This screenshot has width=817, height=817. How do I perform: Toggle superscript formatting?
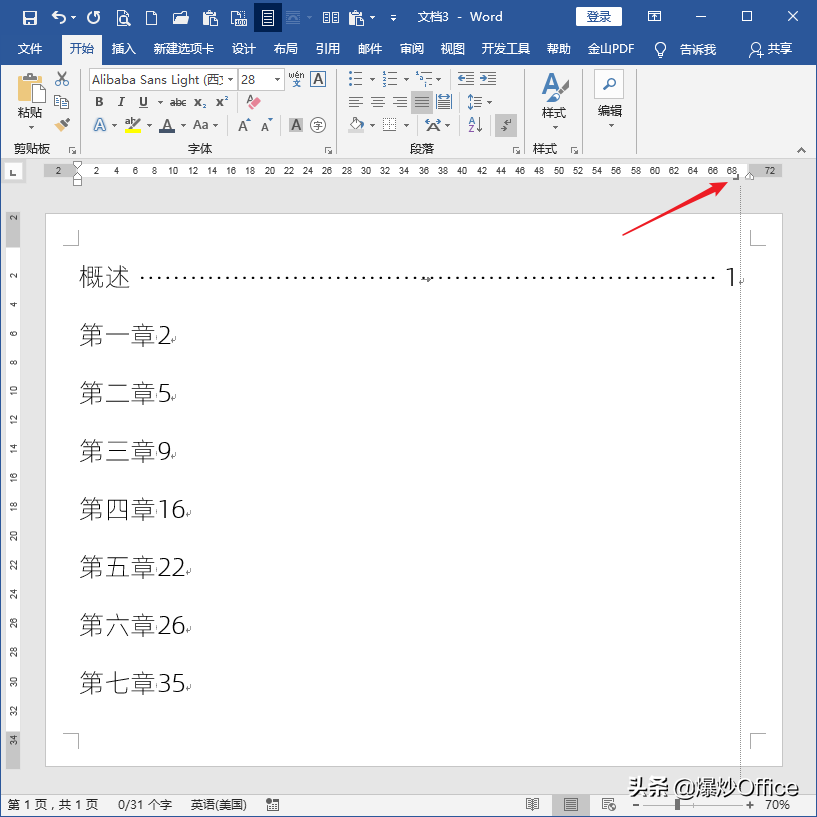tap(222, 102)
